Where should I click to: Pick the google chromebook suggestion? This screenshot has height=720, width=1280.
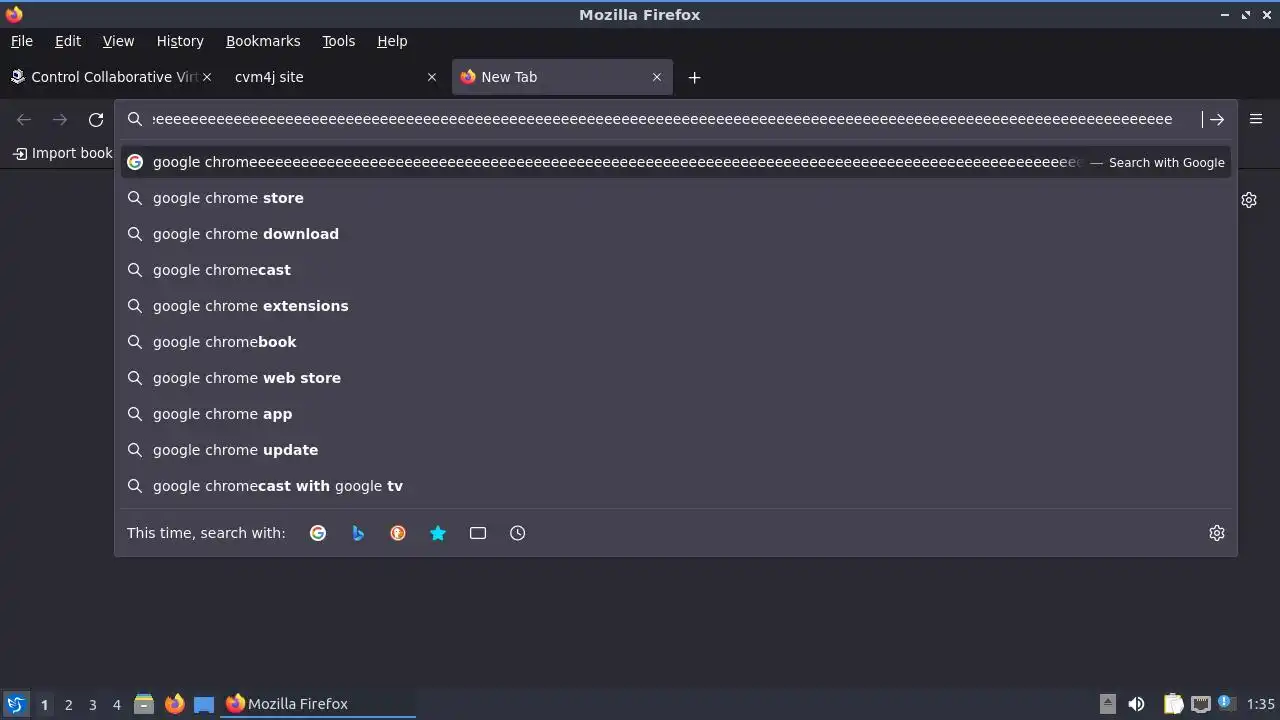[x=676, y=342]
